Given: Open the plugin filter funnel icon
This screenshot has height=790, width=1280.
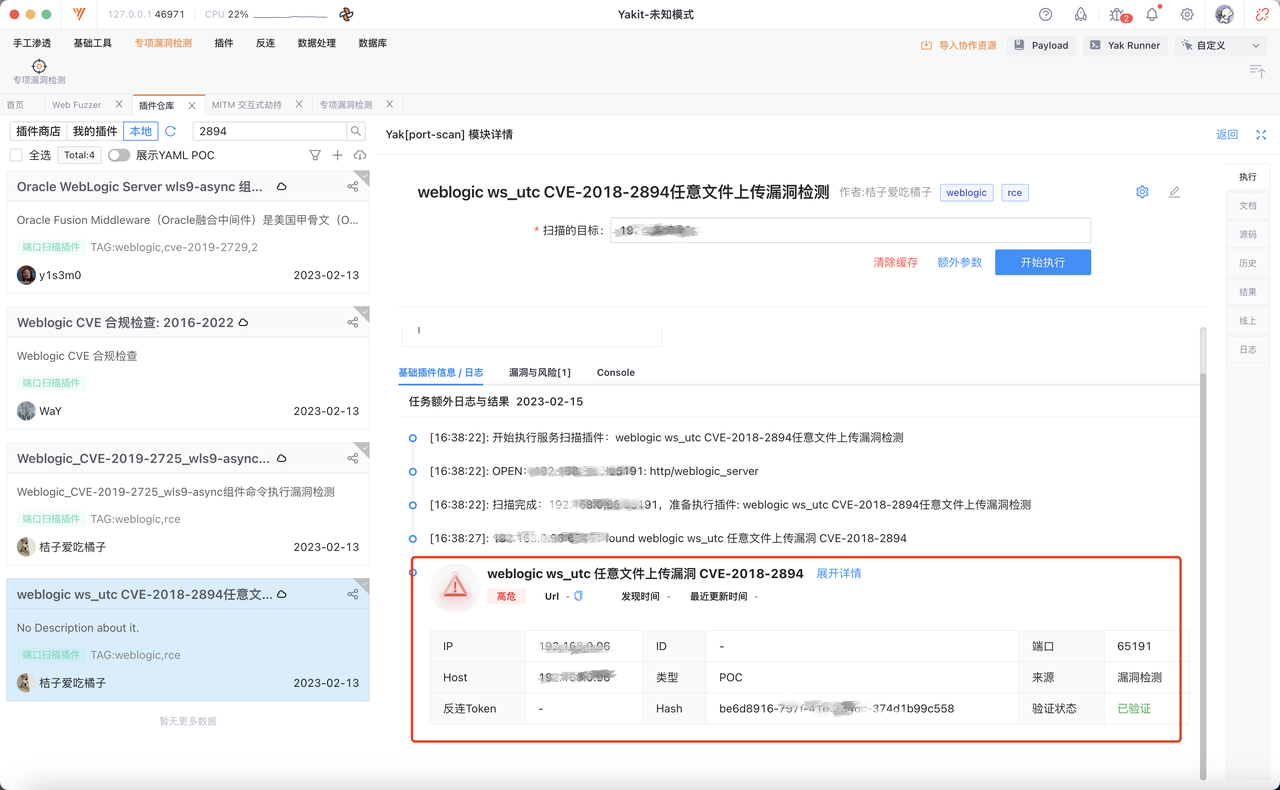Looking at the screenshot, I should 315,155.
